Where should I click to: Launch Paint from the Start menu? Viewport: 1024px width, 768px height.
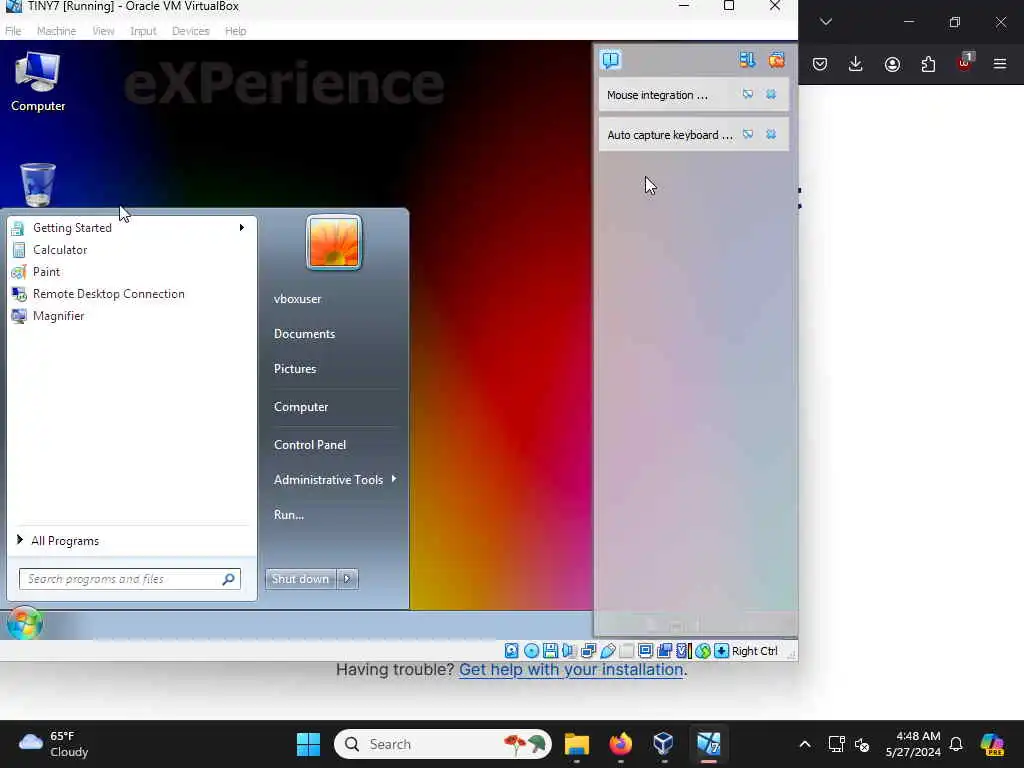pos(131,272)
